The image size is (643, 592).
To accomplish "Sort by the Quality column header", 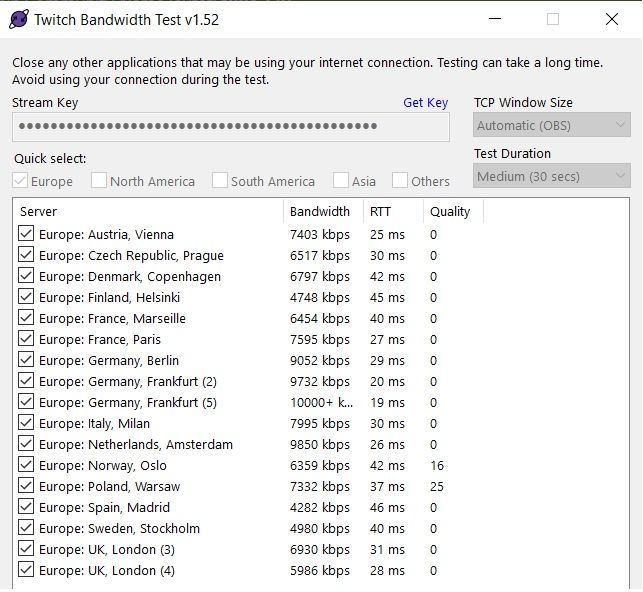I will pyautogui.click(x=454, y=212).
